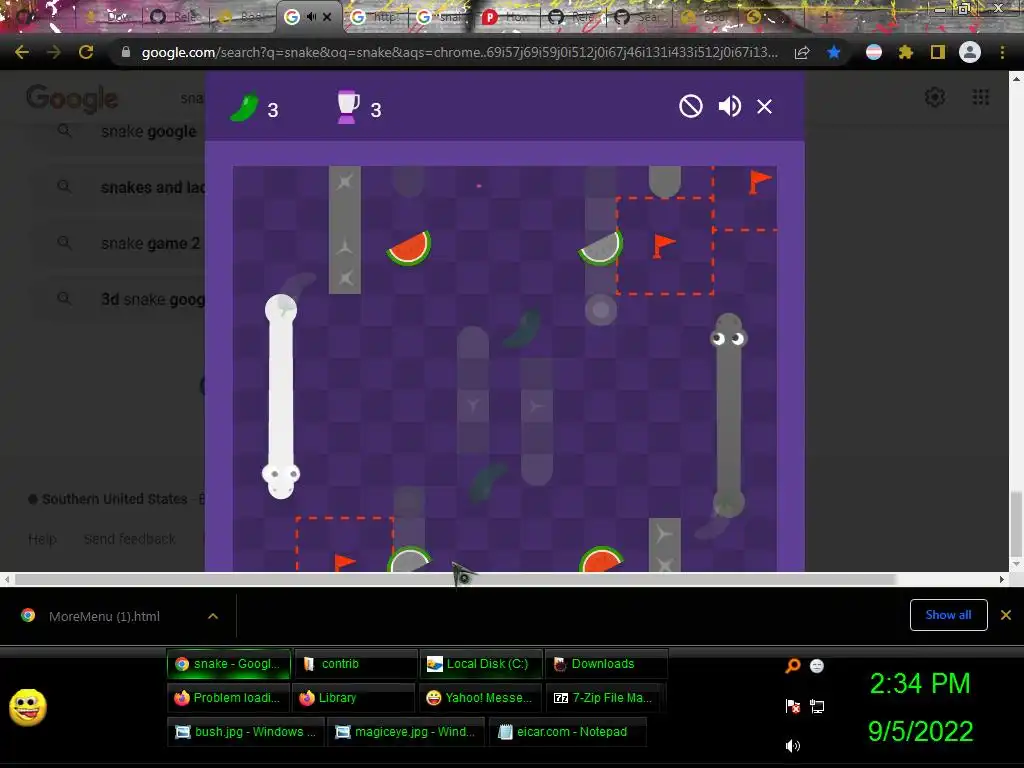Open the striped flag extension icon
This screenshot has width=1024, height=768.
pyautogui.click(x=873, y=52)
